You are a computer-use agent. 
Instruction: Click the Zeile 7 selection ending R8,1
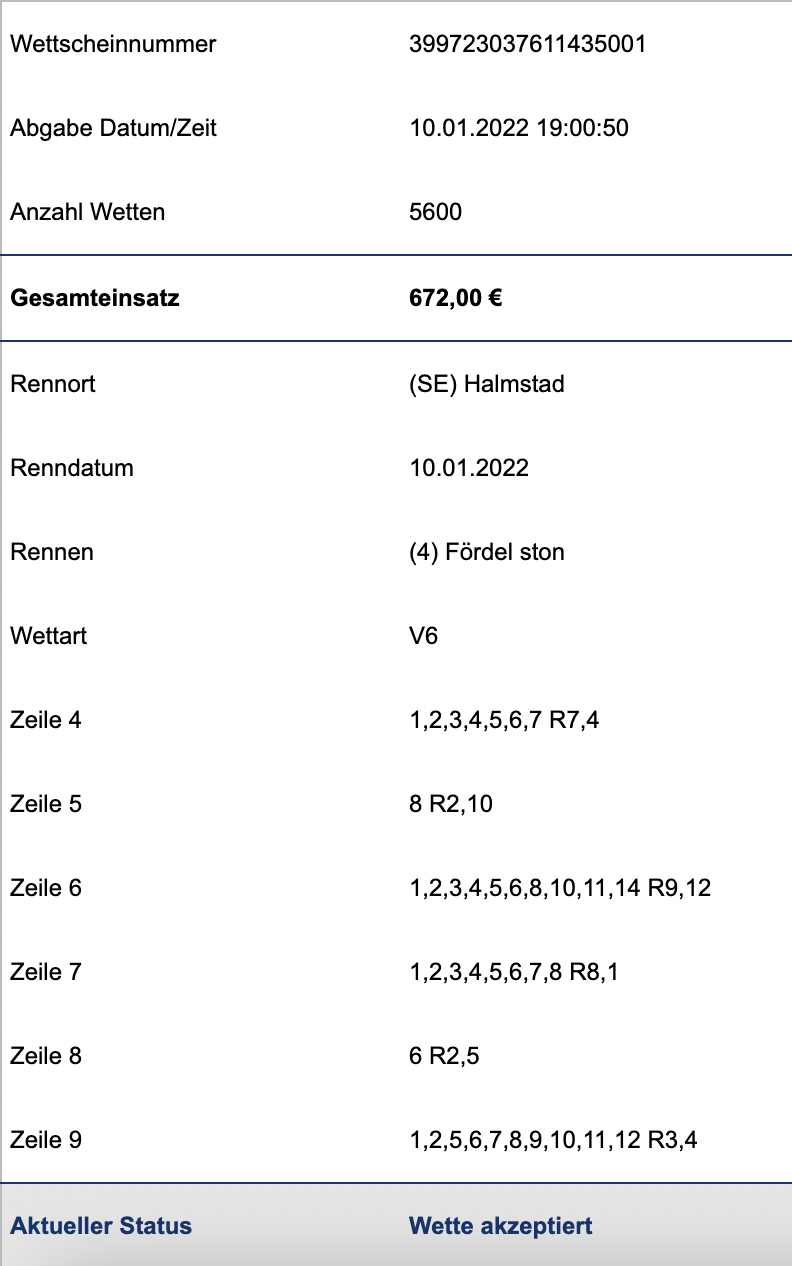(514, 972)
